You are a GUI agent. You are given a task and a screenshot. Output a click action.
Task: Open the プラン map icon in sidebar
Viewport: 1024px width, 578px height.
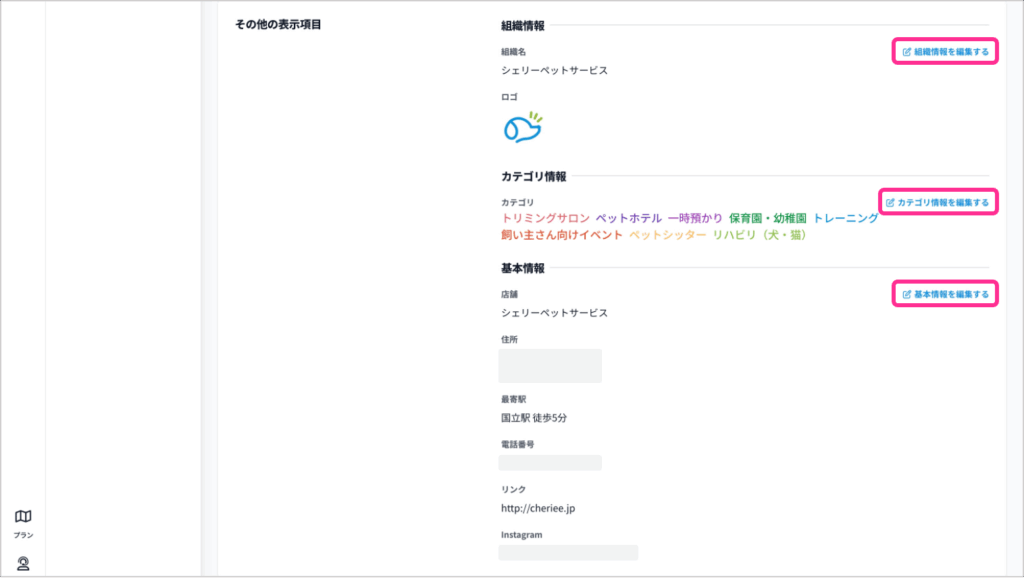click(23, 517)
